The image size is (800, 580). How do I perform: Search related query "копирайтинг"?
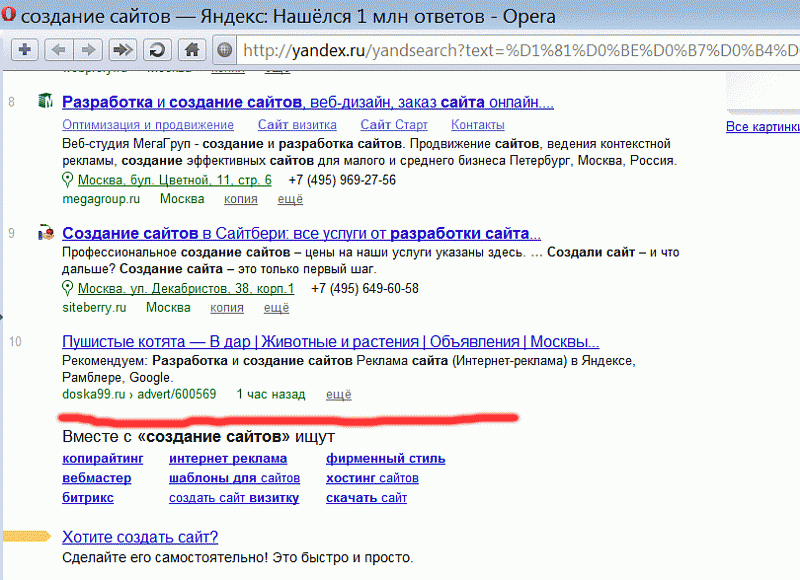(103, 459)
